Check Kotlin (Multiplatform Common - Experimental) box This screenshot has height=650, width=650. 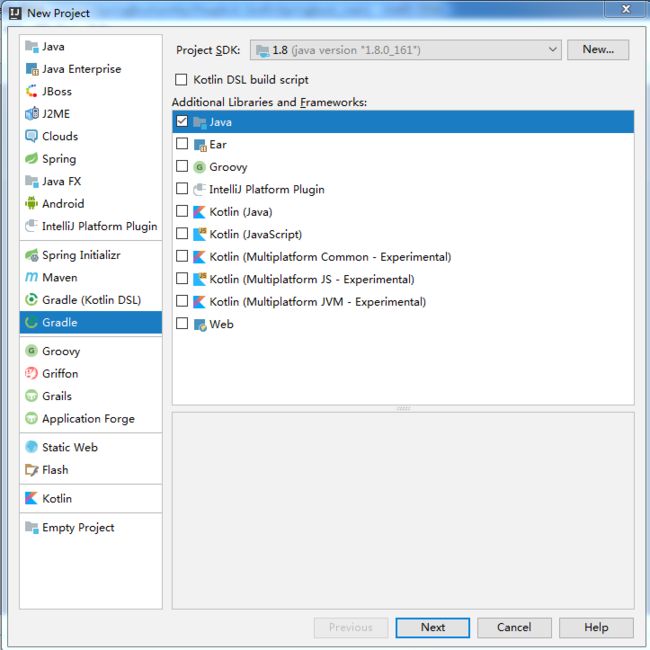coord(182,256)
